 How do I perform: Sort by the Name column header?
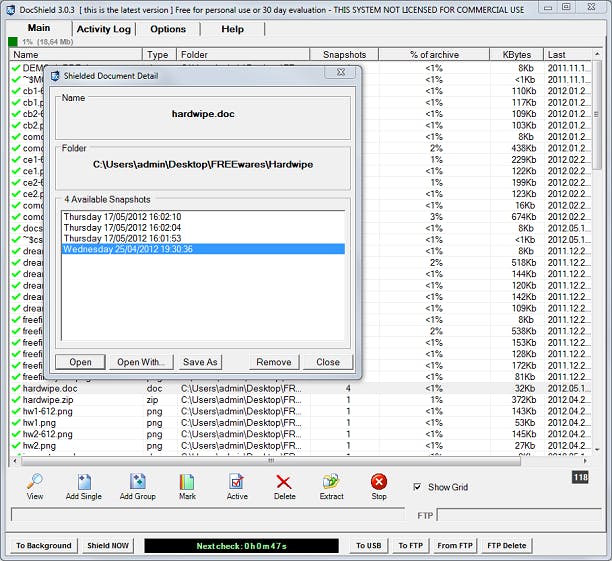[x=76, y=55]
